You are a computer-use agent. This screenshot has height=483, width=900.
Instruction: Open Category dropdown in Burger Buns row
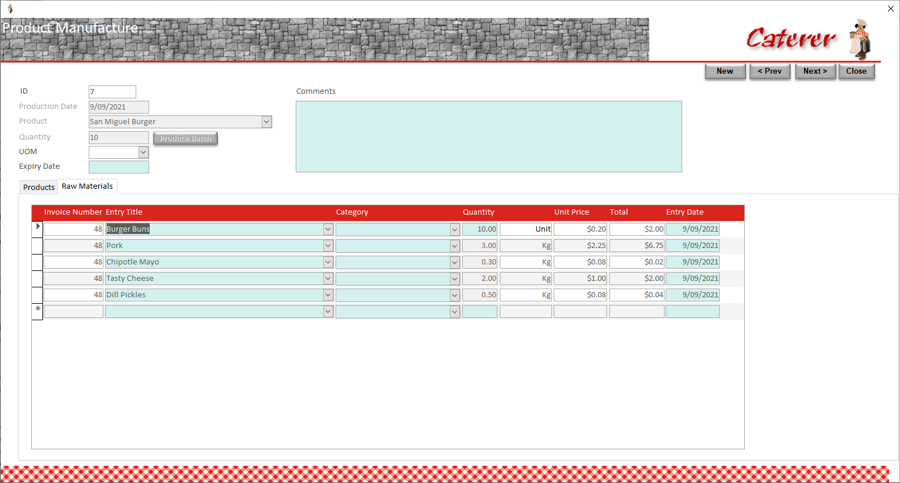click(455, 229)
